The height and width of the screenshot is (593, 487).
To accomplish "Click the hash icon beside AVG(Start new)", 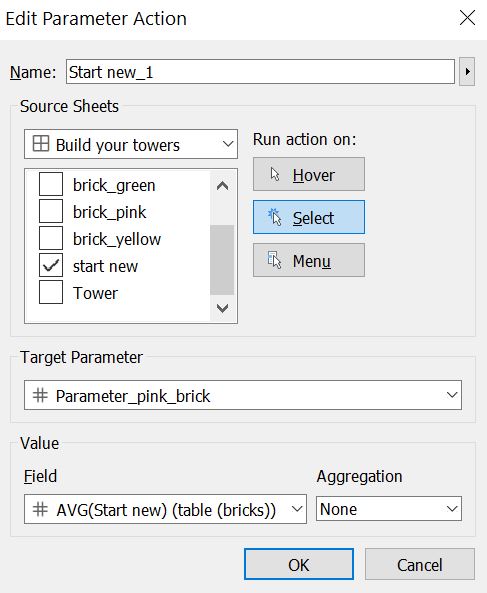I will [x=40, y=509].
